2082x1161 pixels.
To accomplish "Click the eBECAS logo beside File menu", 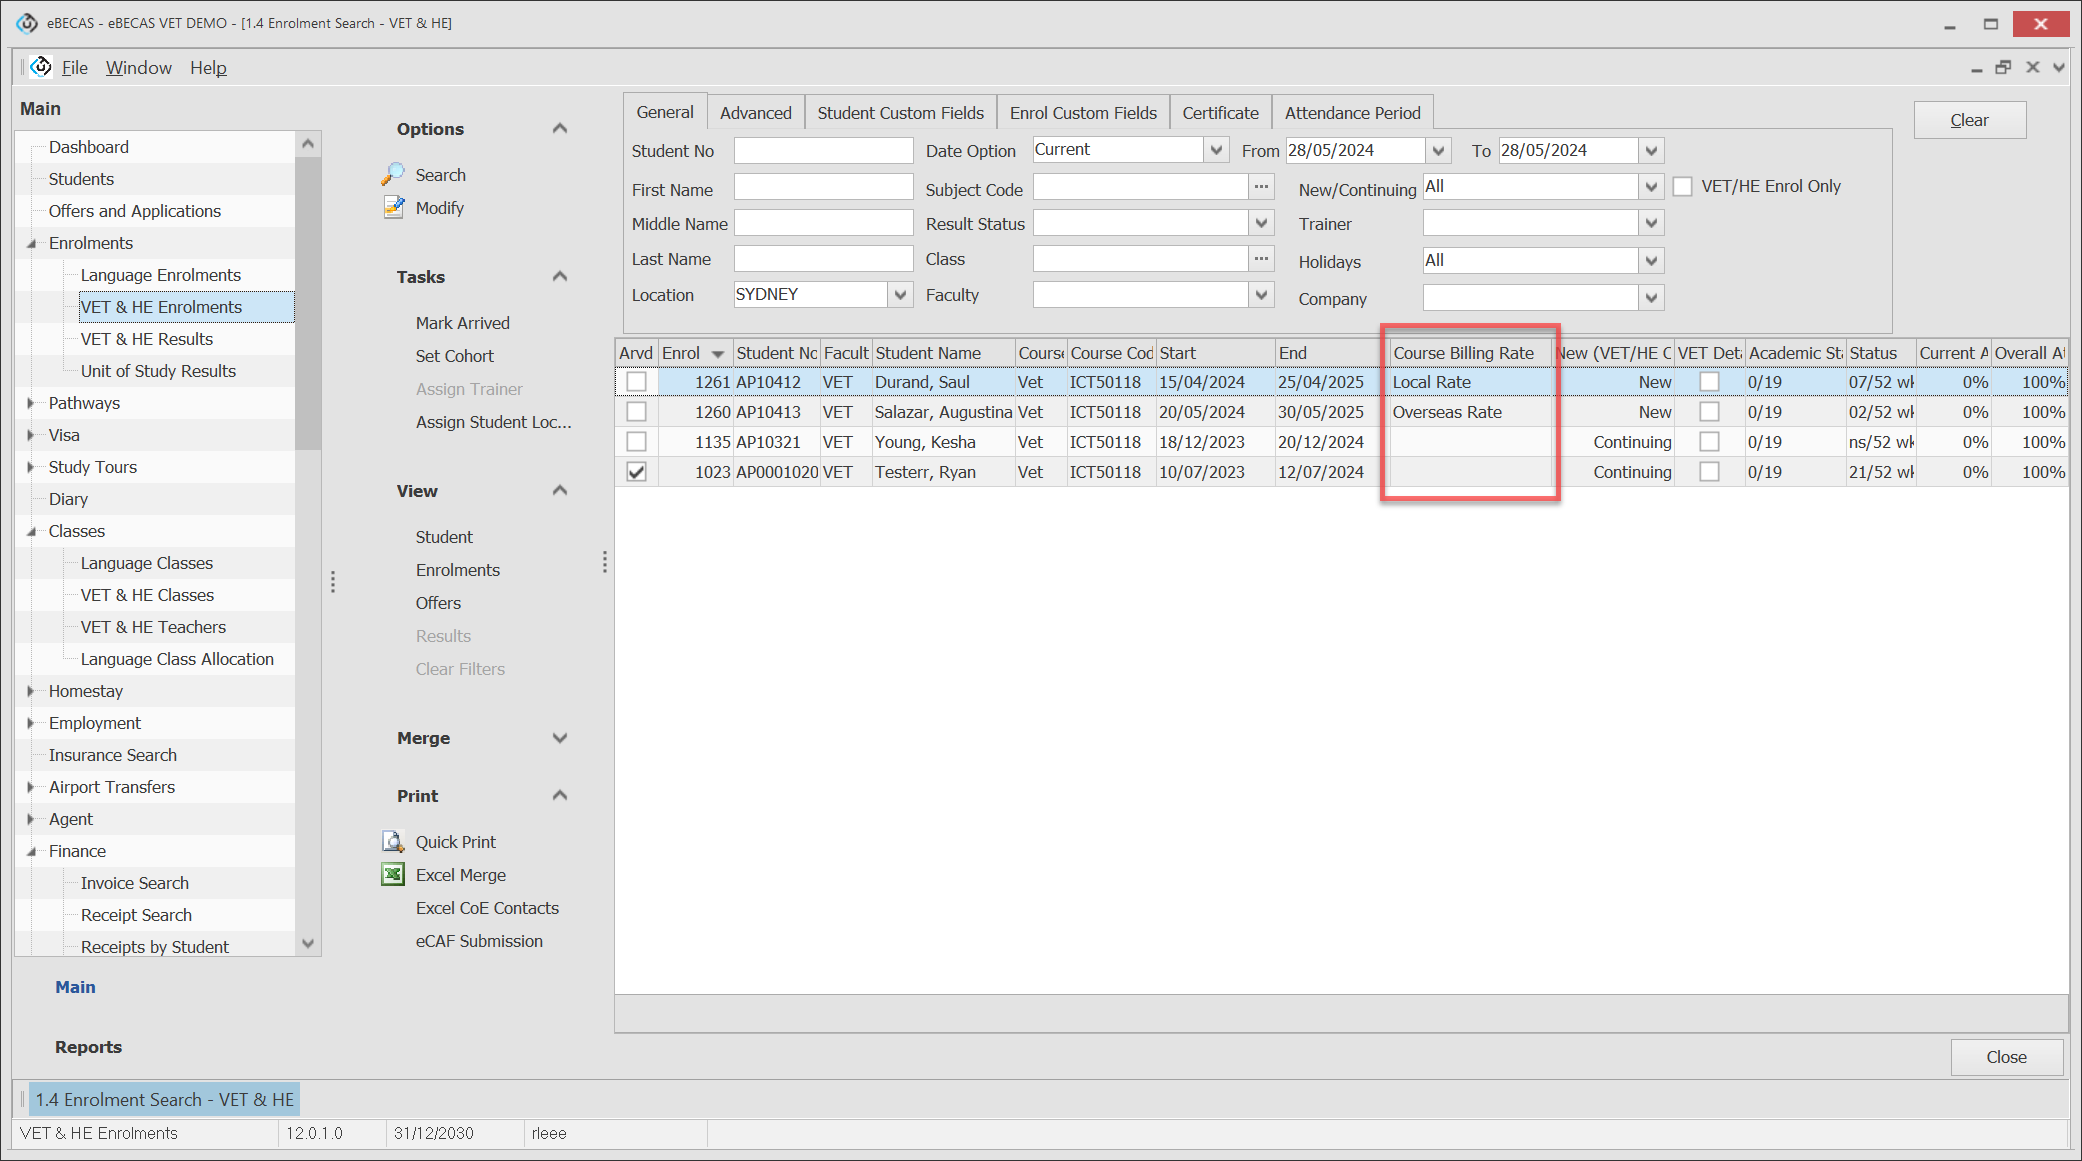I will click(x=41, y=67).
